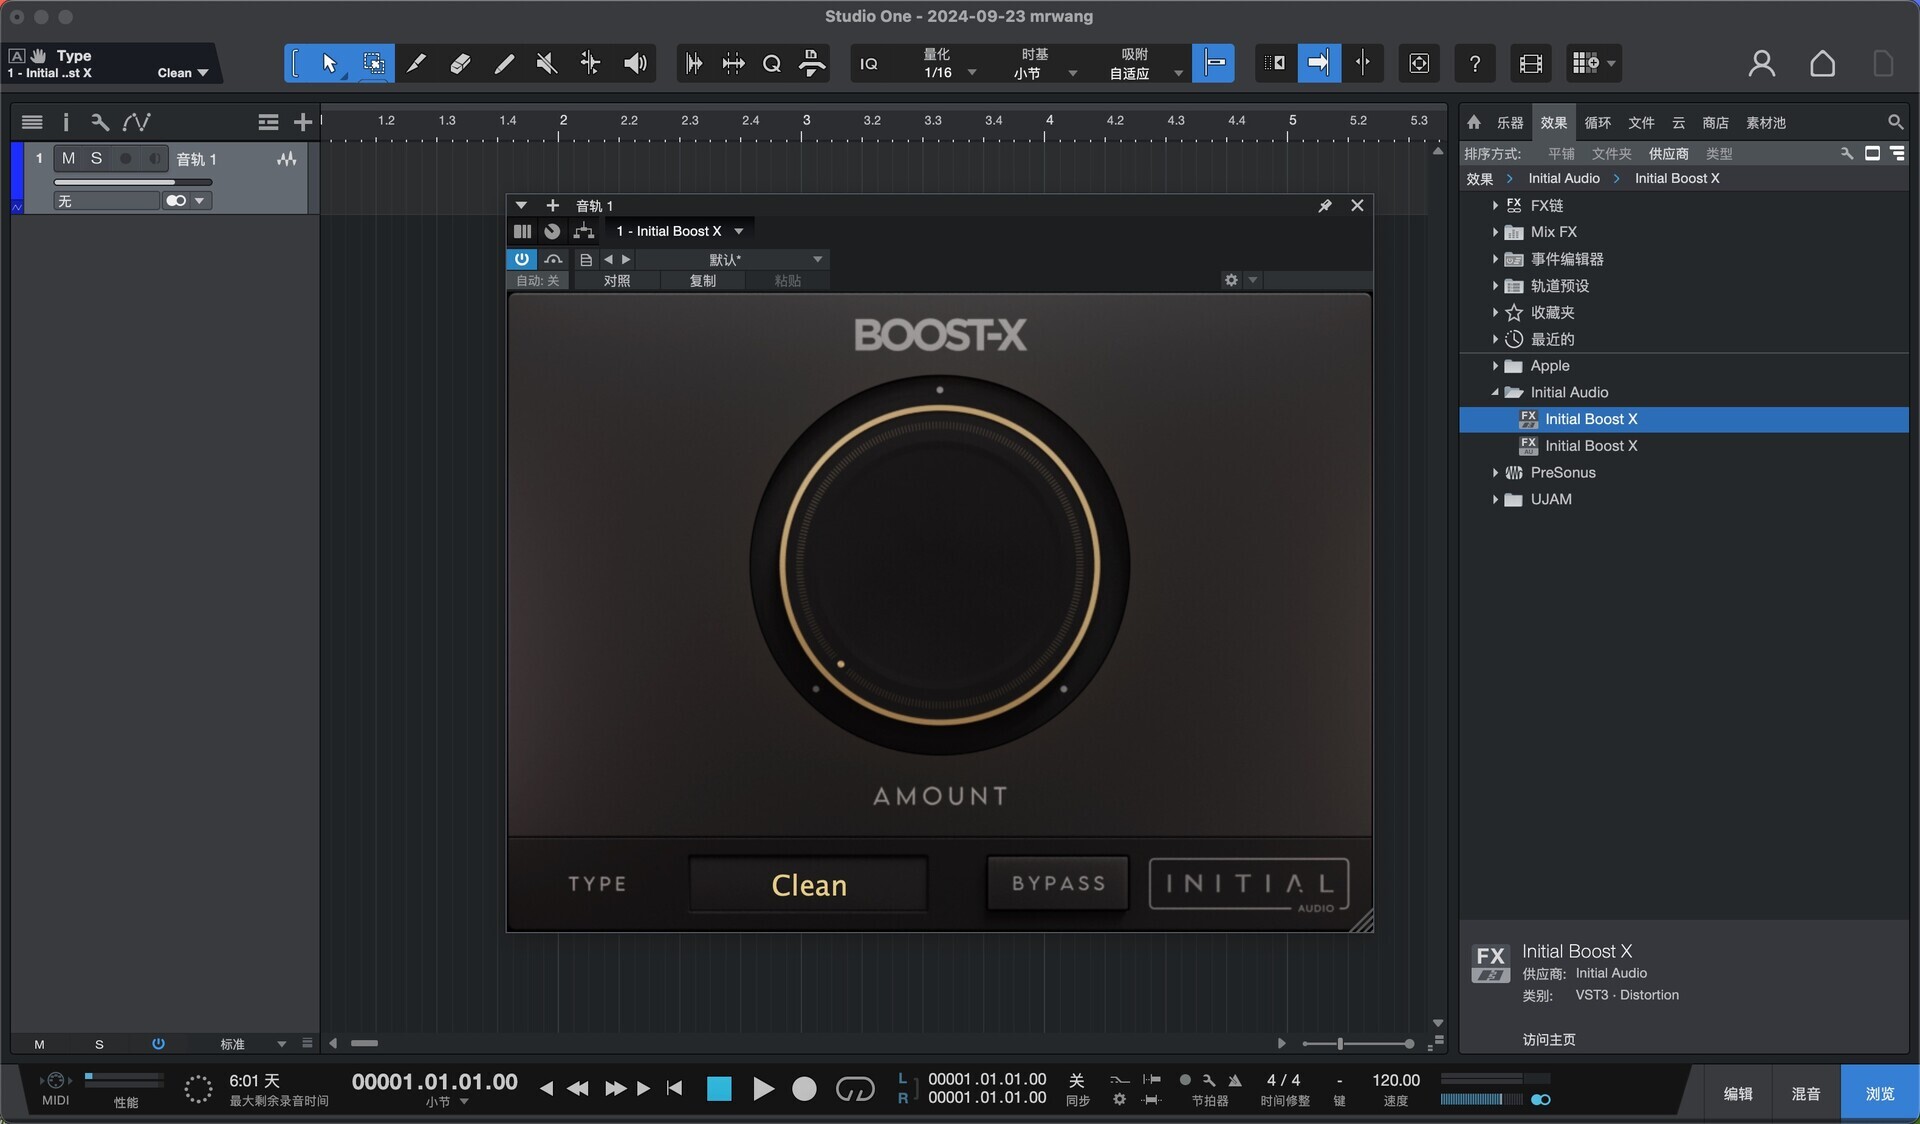The width and height of the screenshot is (1920, 1124).
Task: Add a new track with plus icon
Action: pos(303,122)
